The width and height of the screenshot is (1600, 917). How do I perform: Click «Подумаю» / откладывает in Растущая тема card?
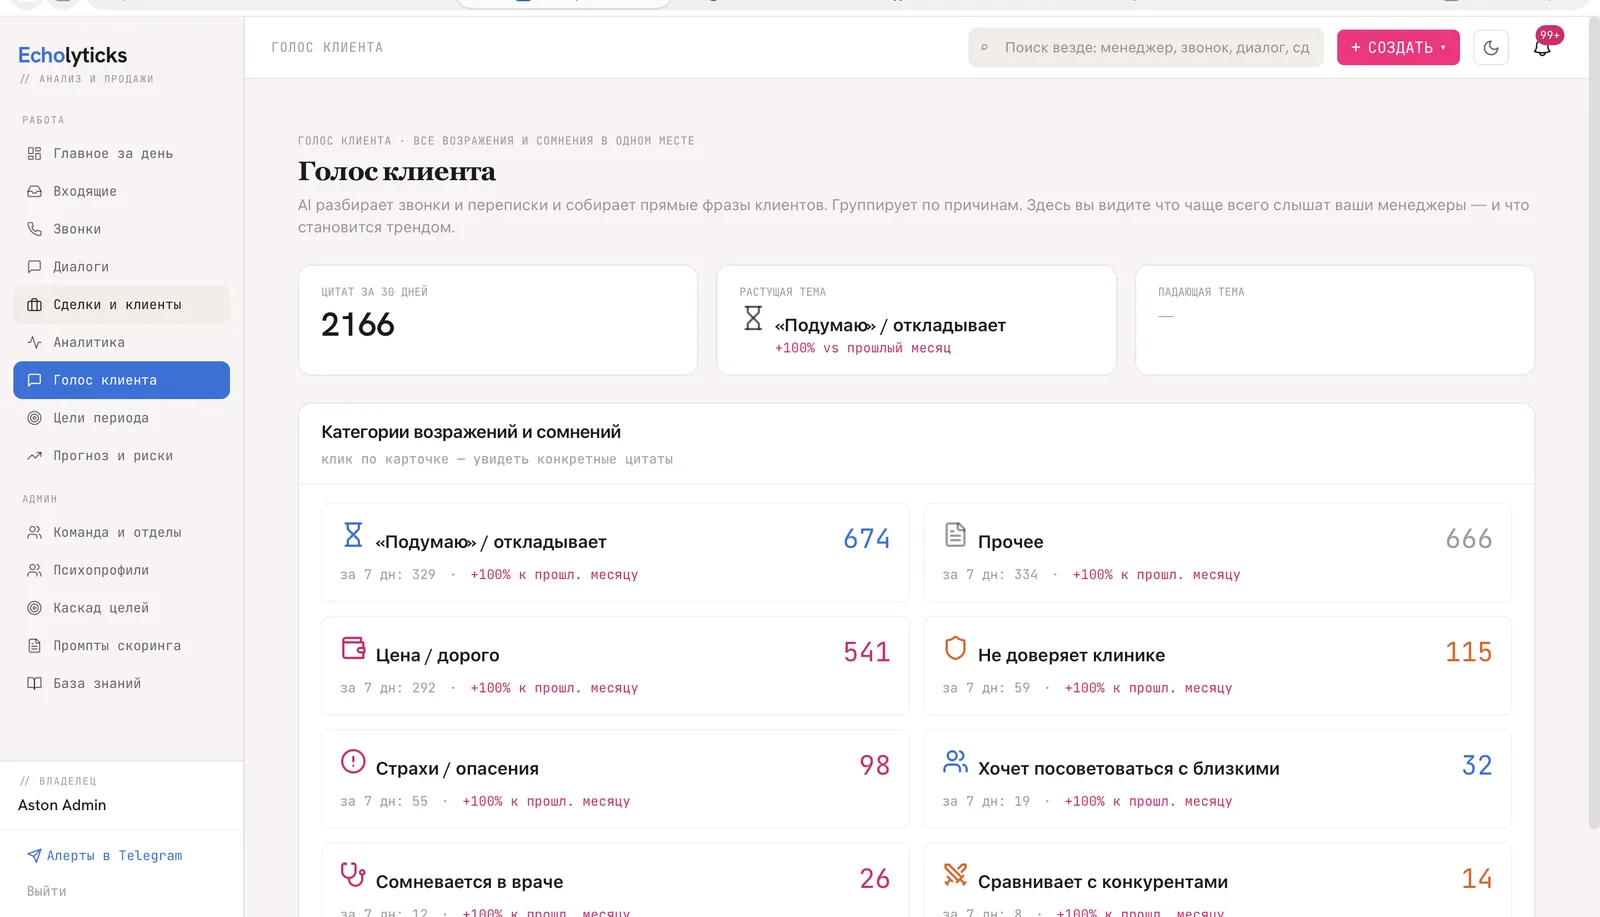[890, 325]
